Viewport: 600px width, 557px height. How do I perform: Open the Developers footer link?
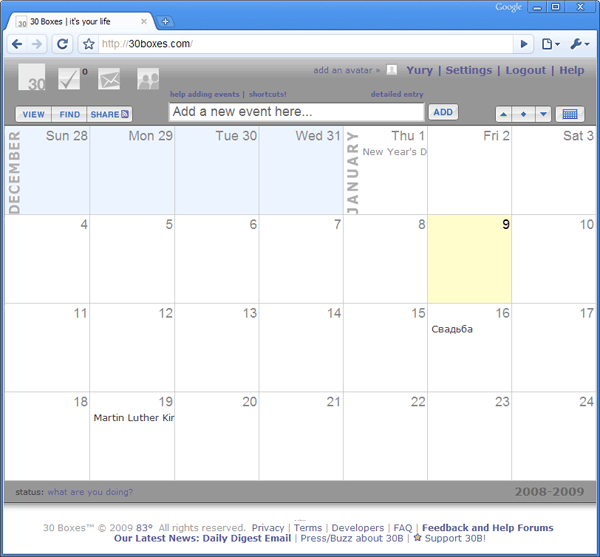pos(357,528)
